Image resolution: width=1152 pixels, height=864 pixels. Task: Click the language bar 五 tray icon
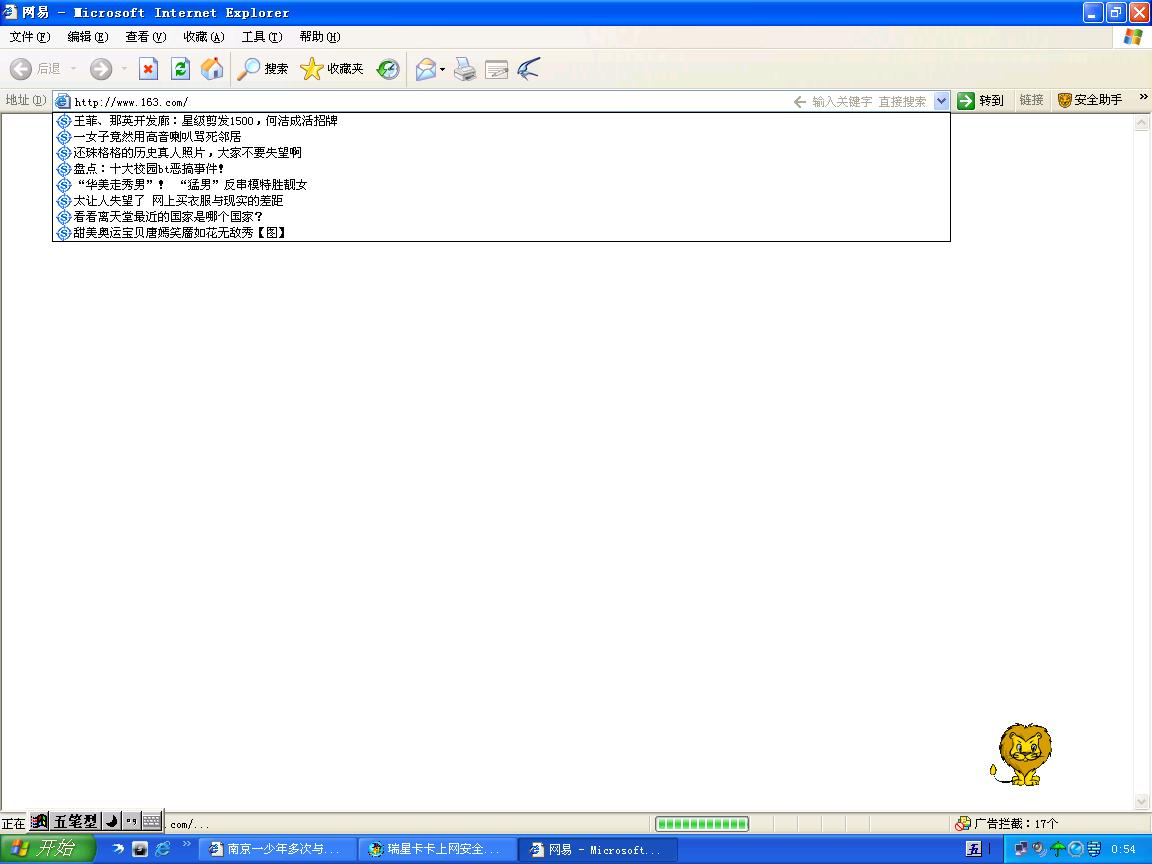[974, 849]
